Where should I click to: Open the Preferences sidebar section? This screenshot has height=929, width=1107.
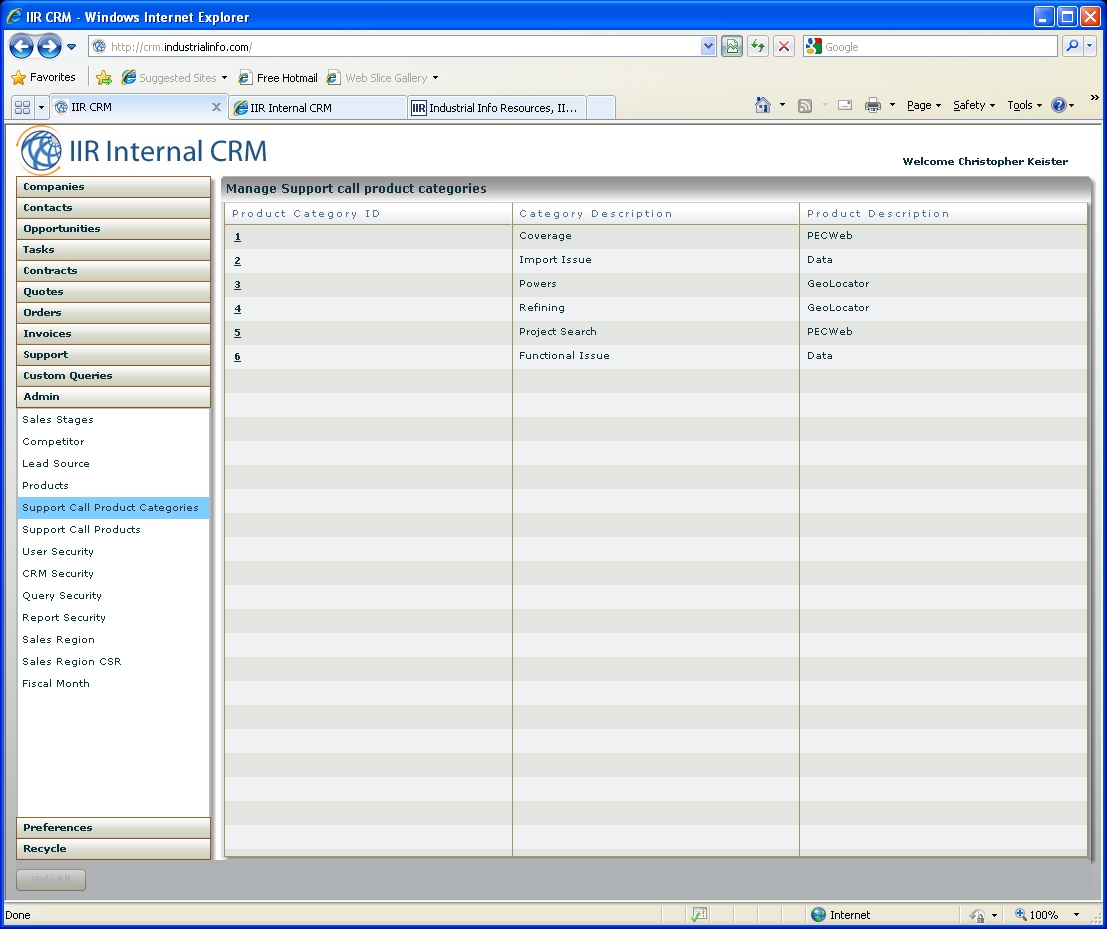coord(113,828)
